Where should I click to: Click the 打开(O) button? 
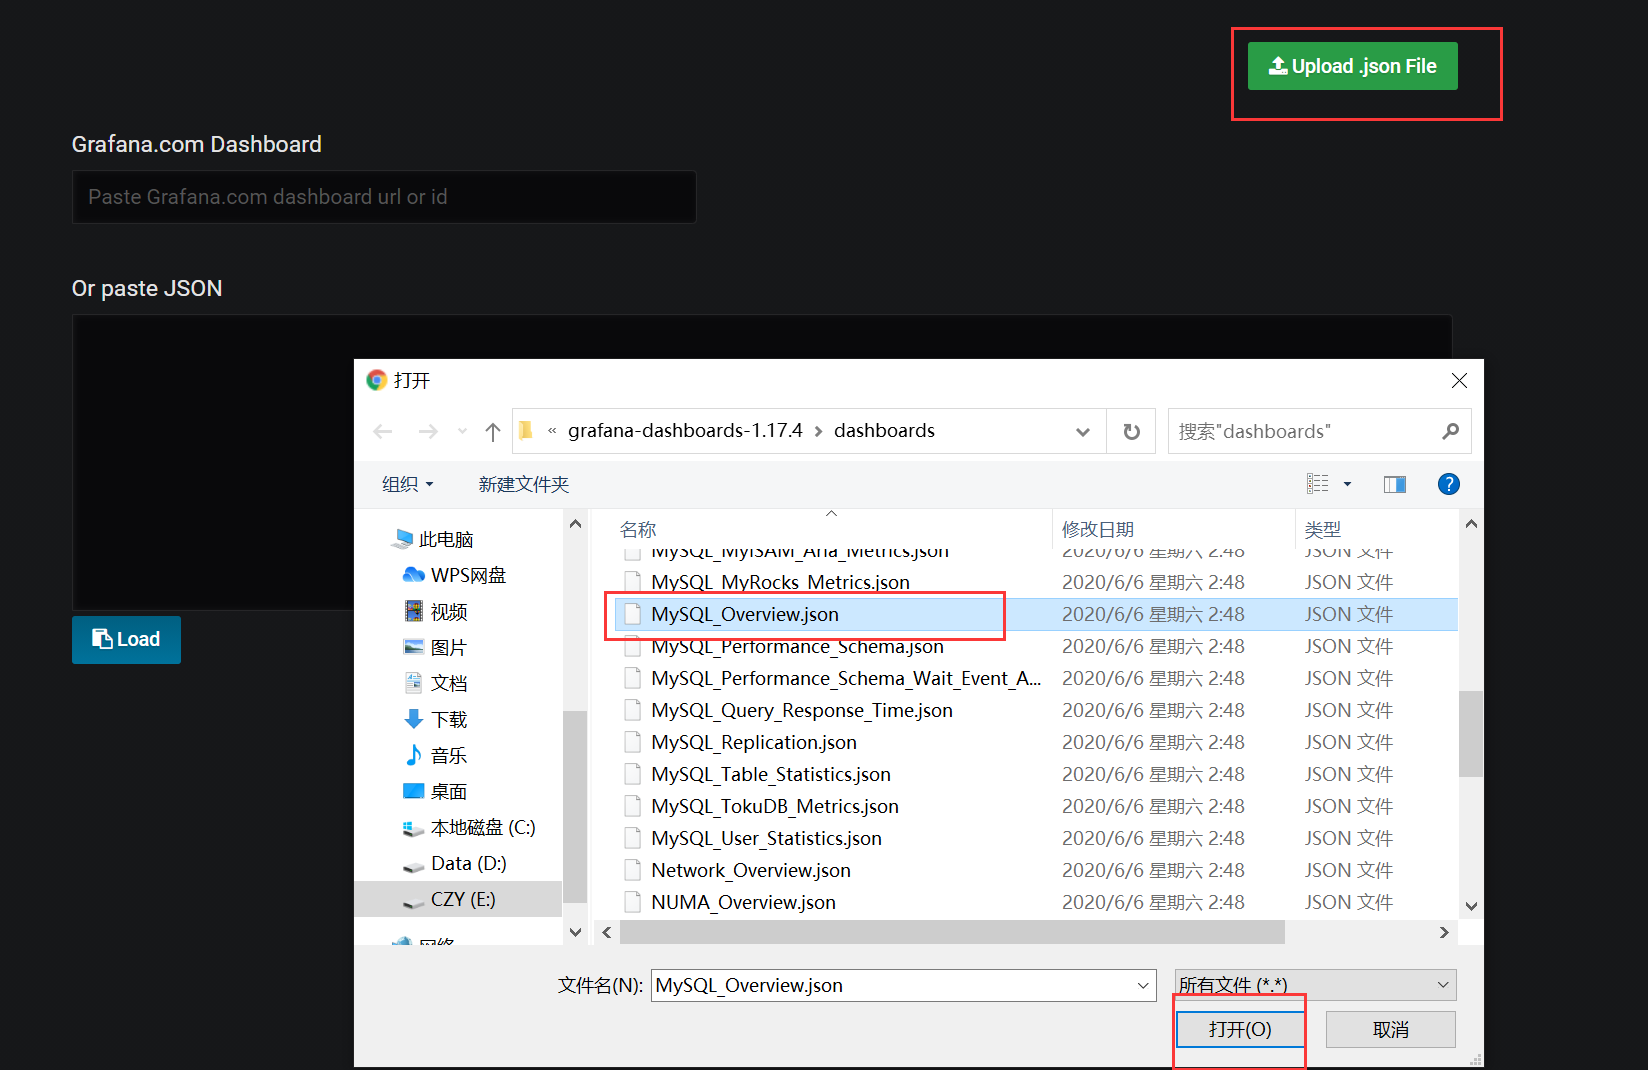tap(1240, 1029)
